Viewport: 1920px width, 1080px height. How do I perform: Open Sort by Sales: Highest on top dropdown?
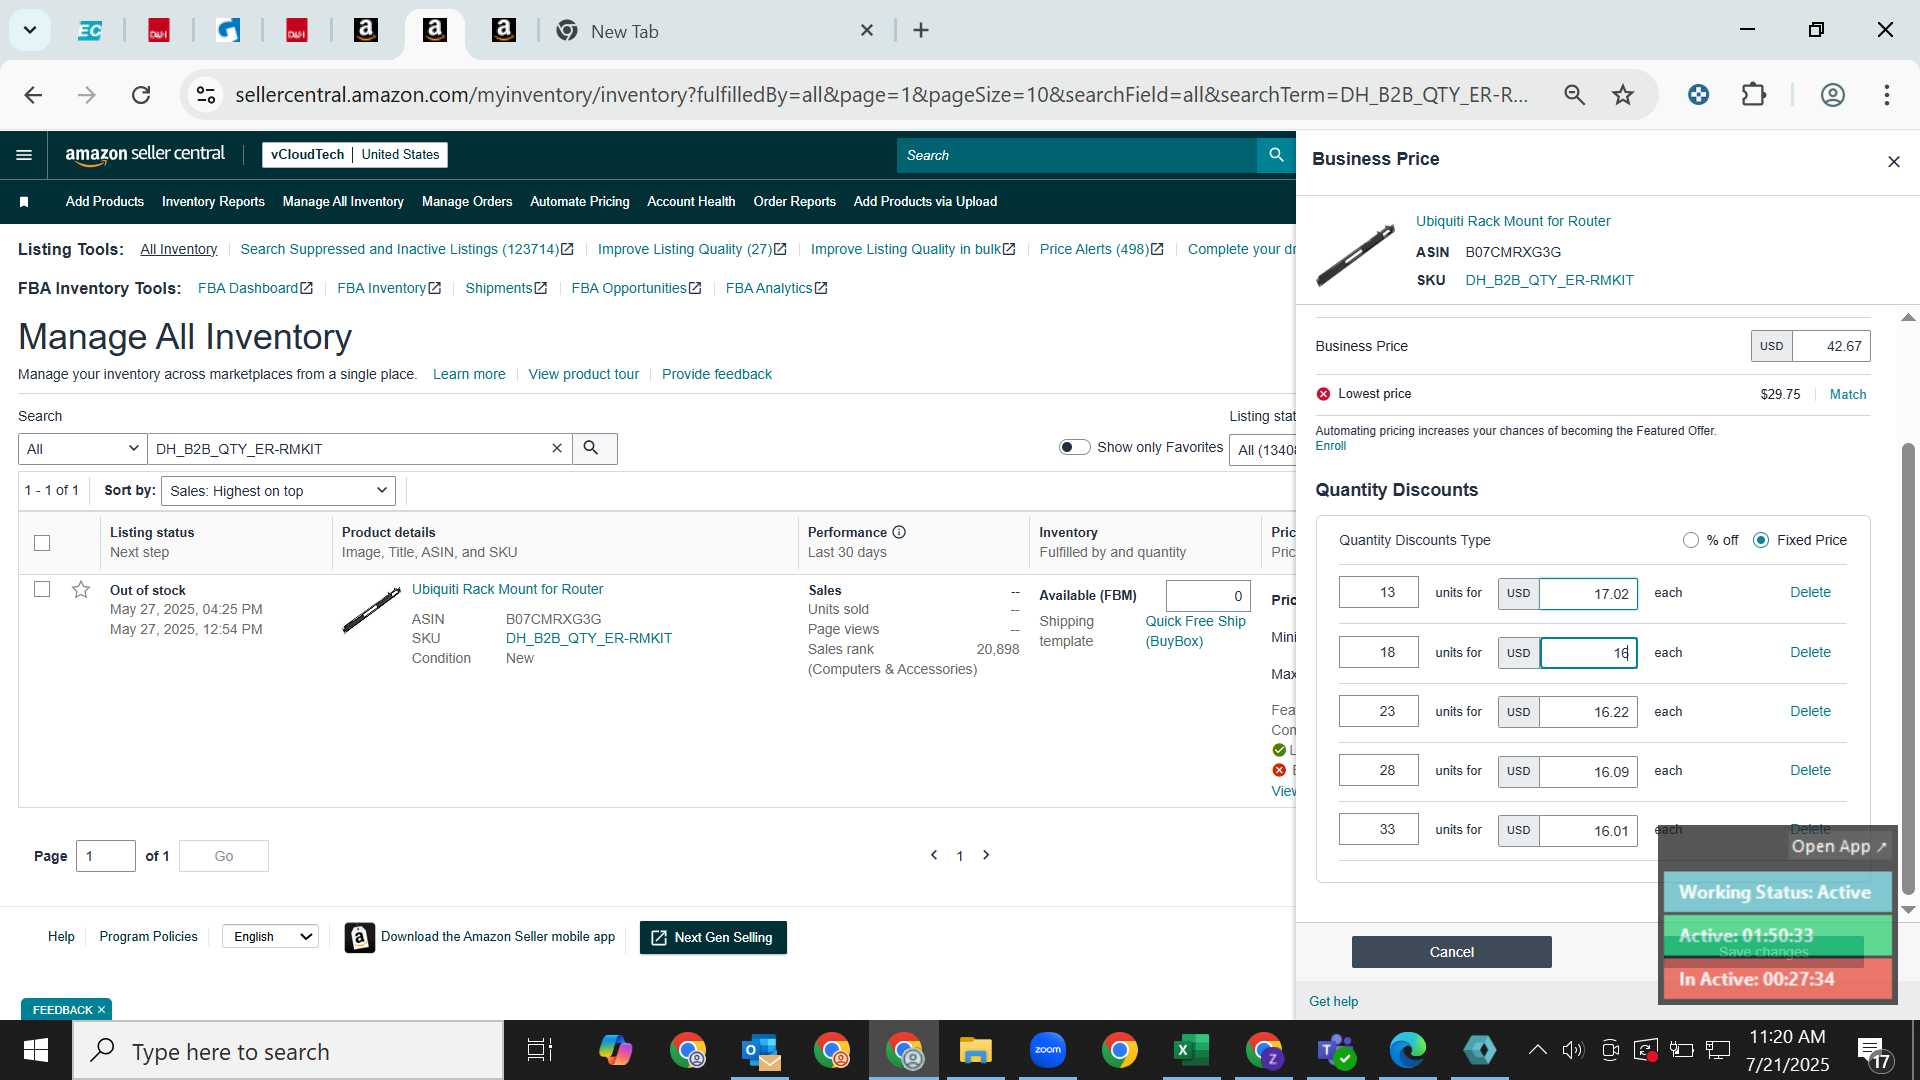coord(279,491)
